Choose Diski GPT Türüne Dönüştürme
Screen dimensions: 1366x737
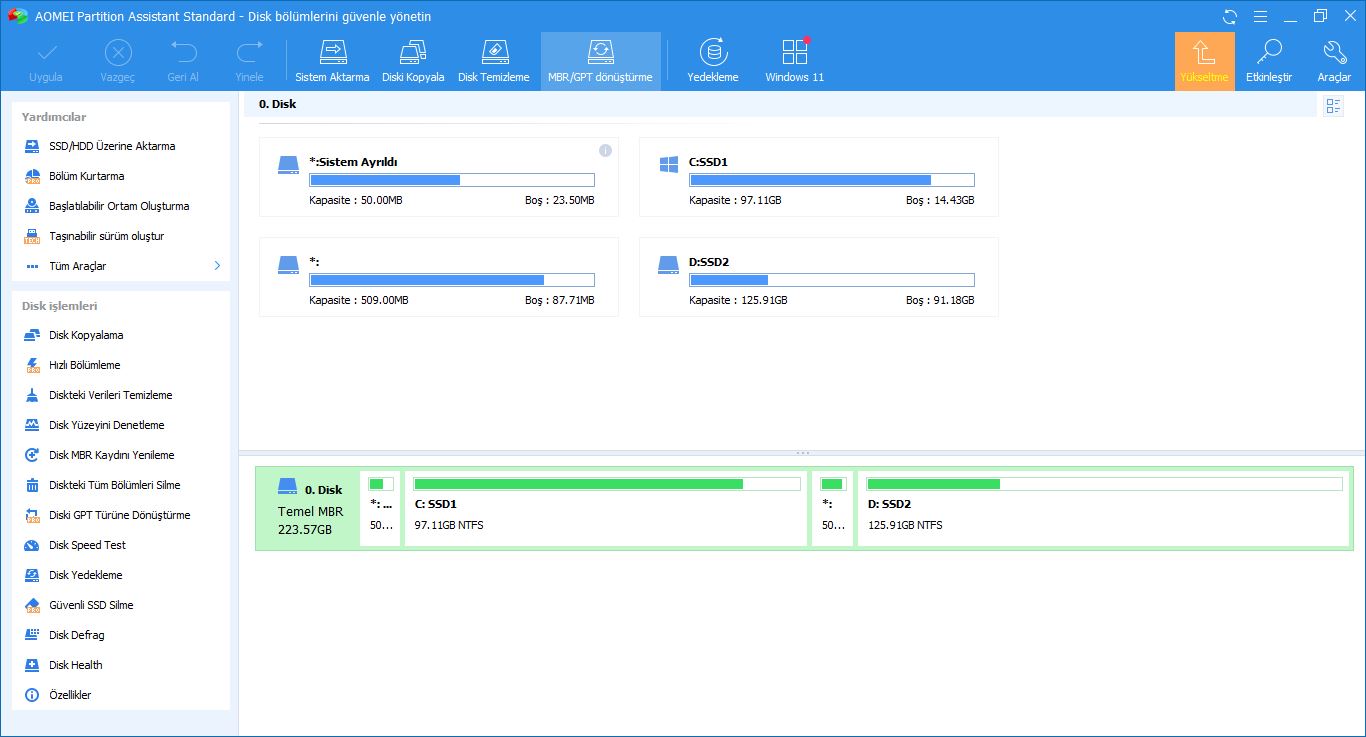point(119,515)
